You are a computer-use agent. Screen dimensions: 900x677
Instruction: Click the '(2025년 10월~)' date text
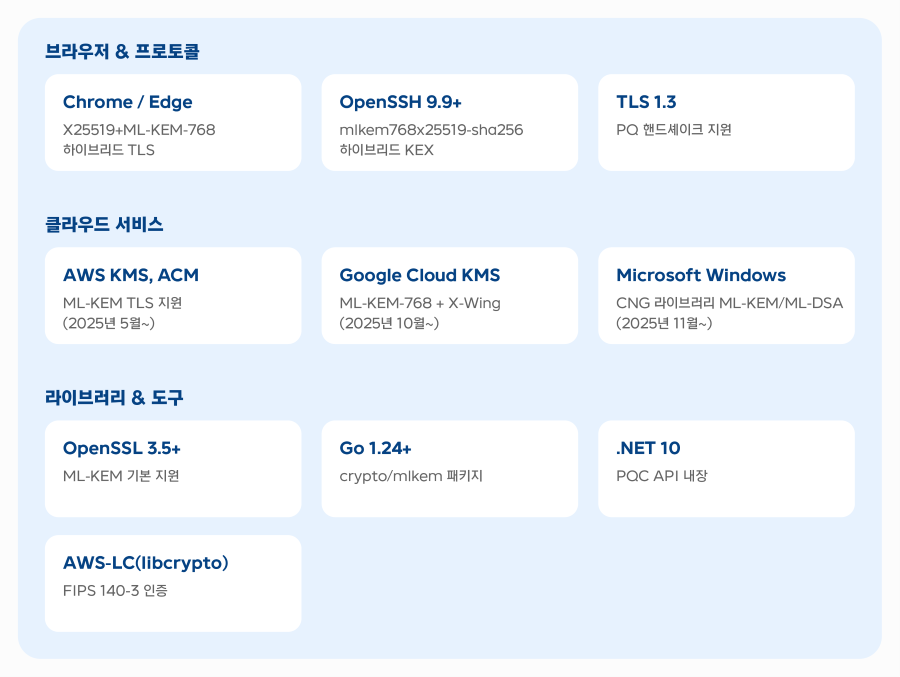click(389, 323)
